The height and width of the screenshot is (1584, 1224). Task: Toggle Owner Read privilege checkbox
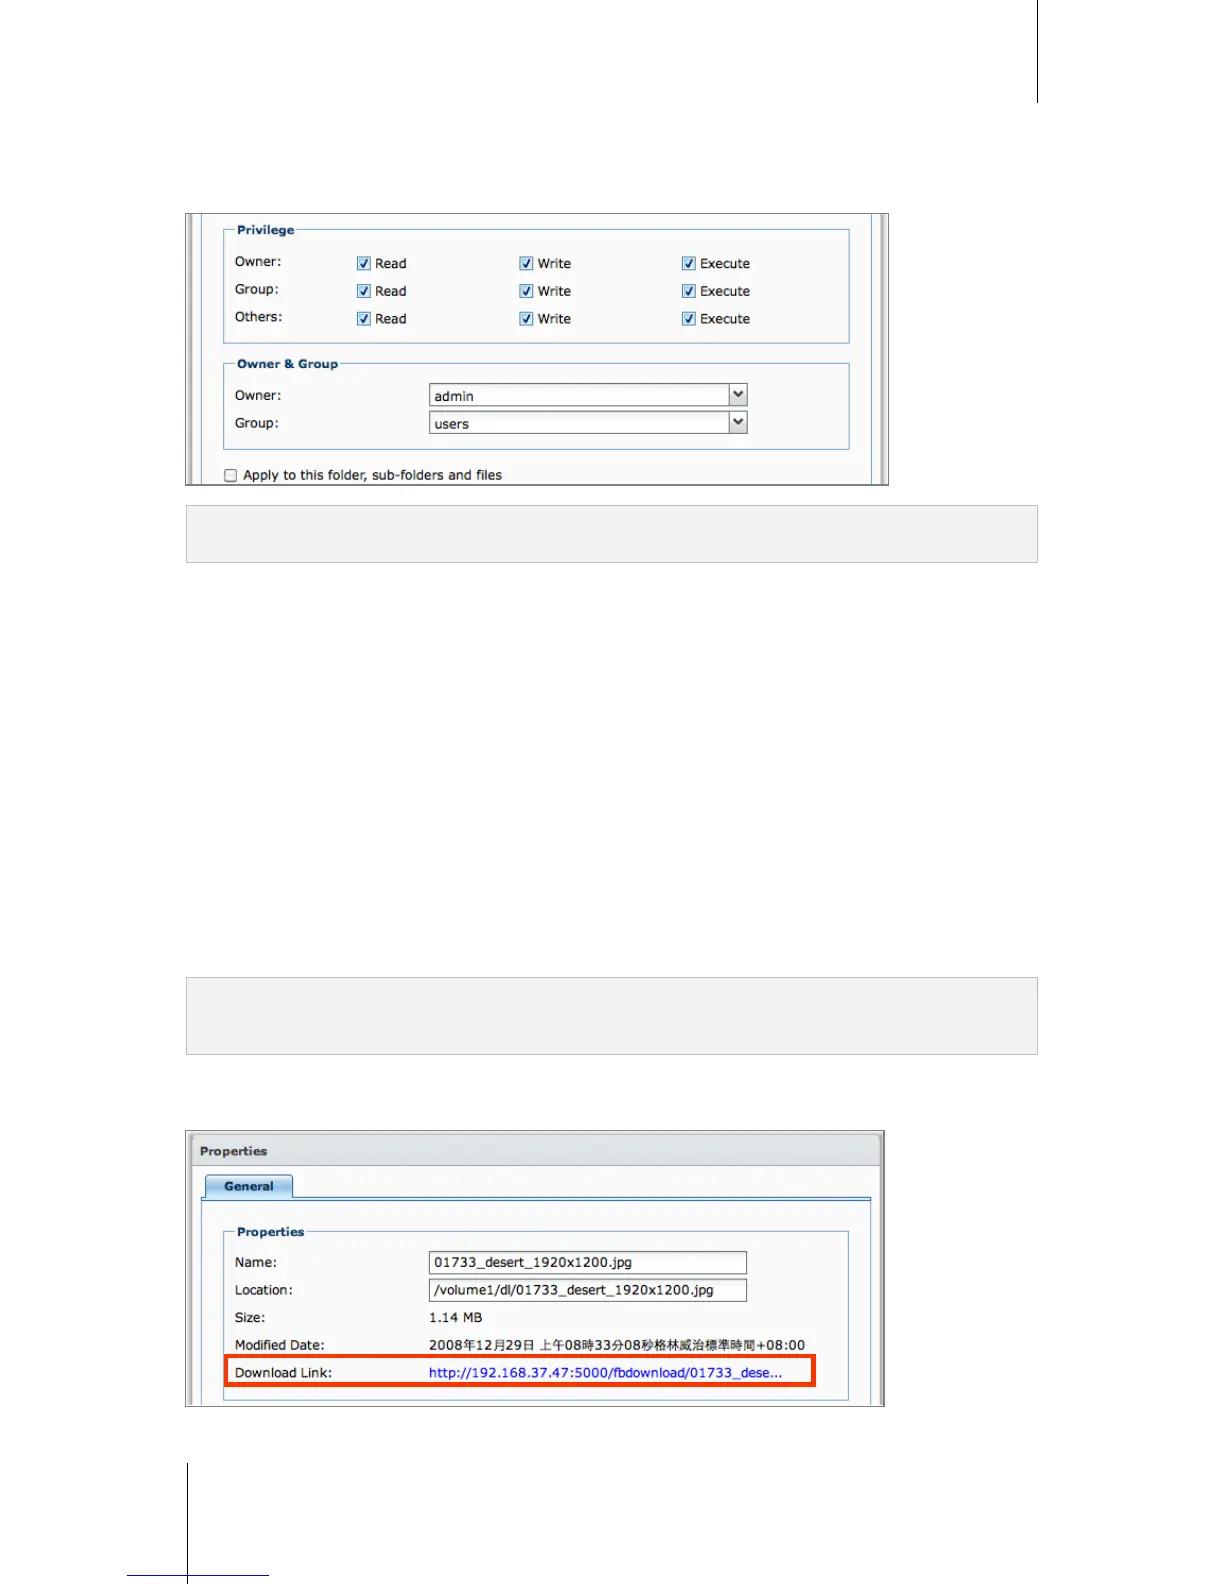coord(364,264)
